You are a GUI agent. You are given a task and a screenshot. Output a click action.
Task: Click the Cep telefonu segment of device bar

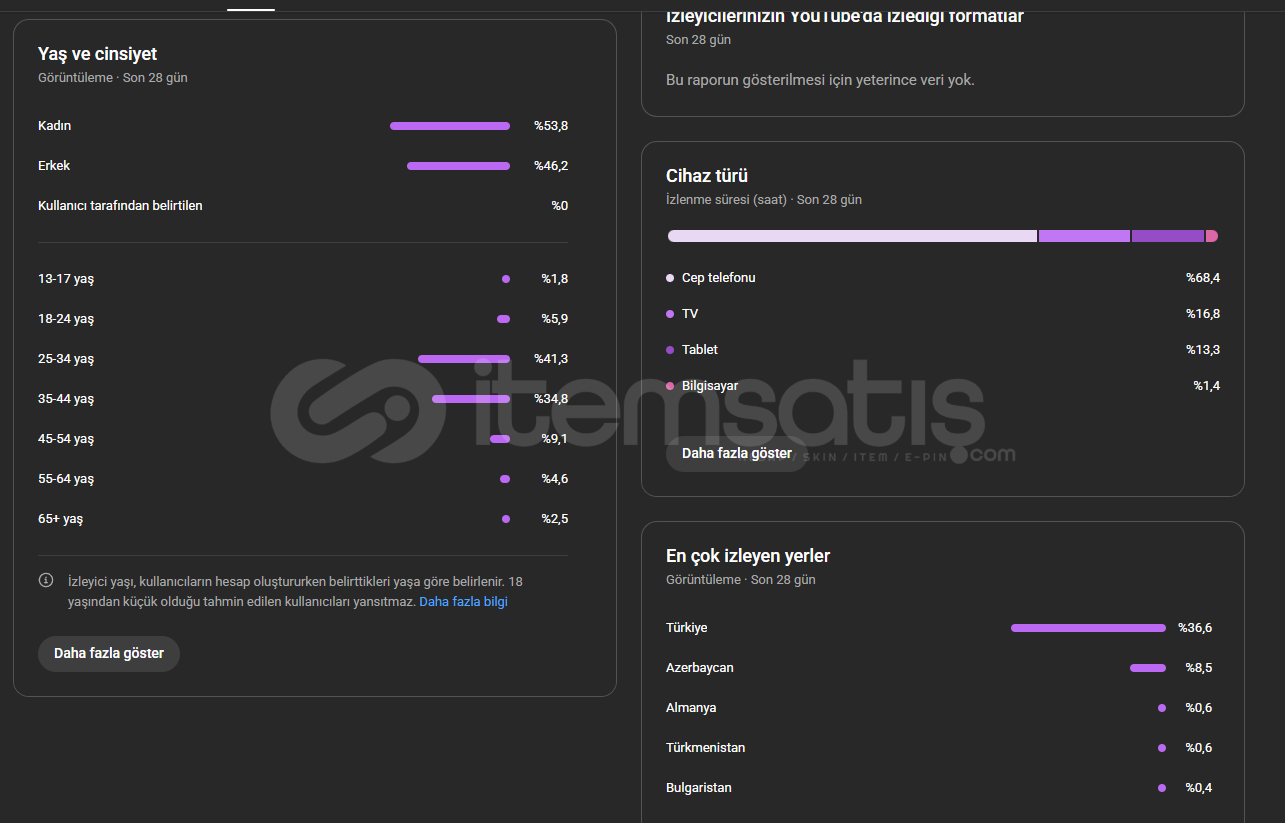[x=852, y=236]
